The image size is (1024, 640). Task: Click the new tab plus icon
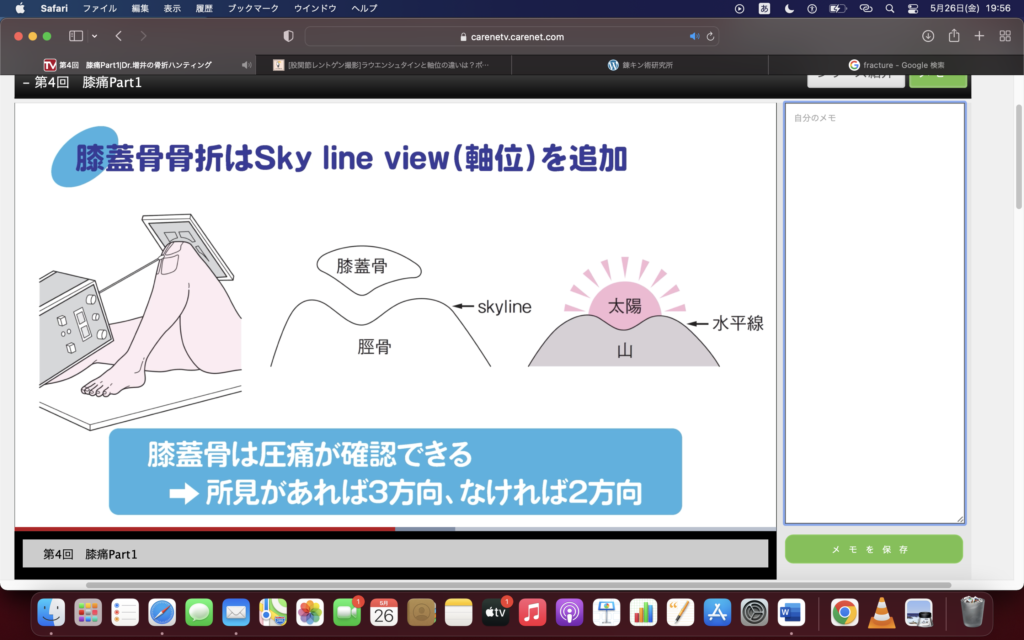tap(979, 36)
